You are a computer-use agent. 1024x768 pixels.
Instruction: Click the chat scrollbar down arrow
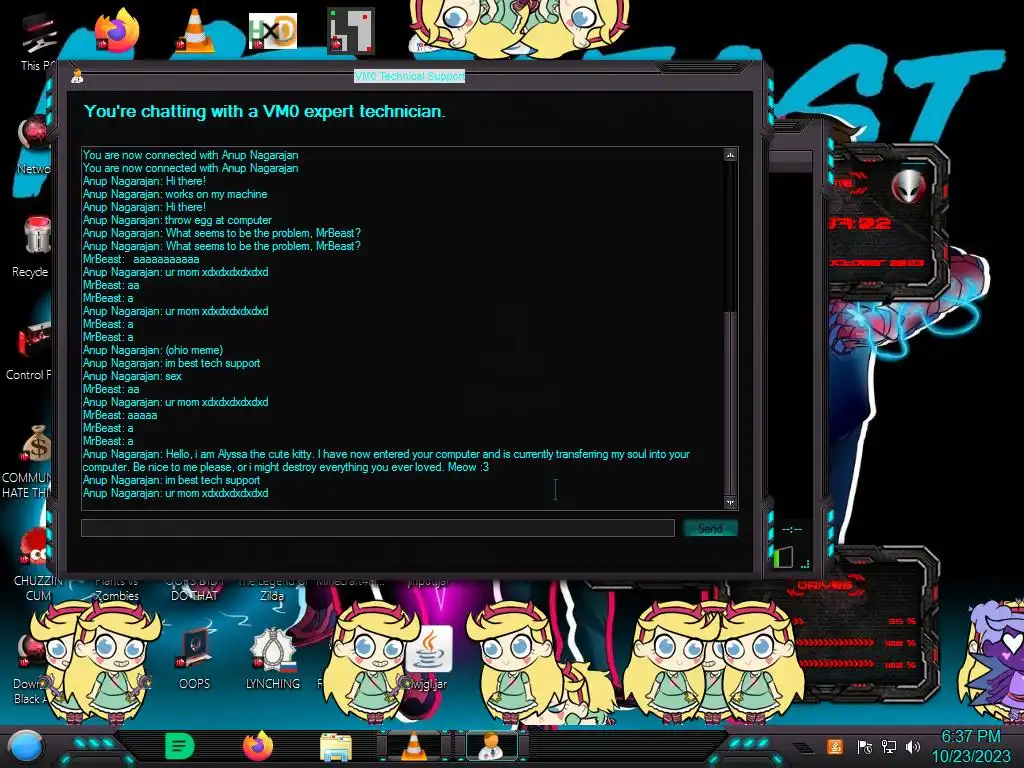point(730,502)
